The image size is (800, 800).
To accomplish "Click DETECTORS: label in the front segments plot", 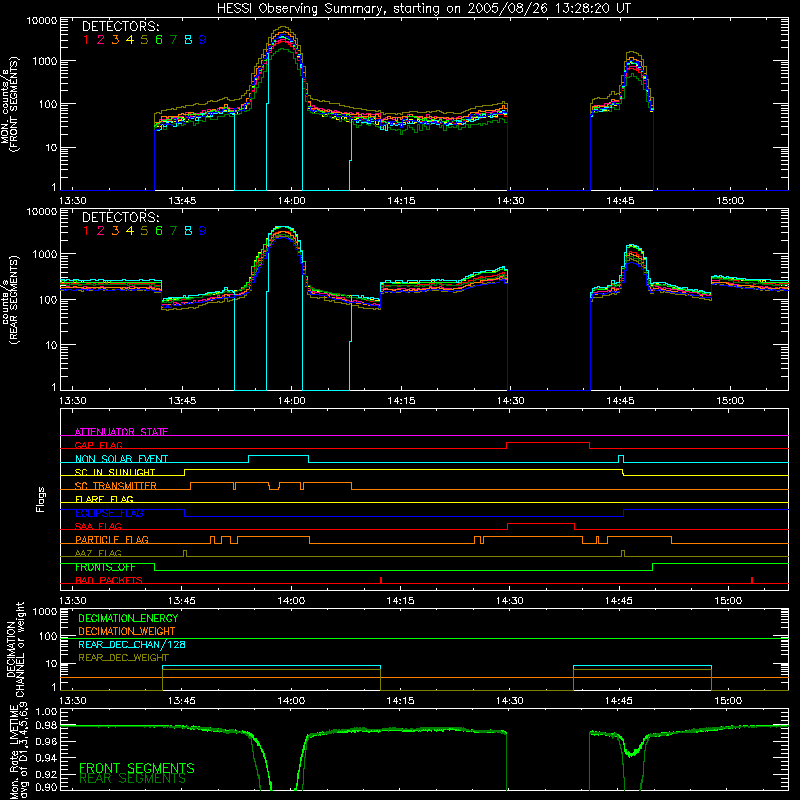I will click(120, 26).
